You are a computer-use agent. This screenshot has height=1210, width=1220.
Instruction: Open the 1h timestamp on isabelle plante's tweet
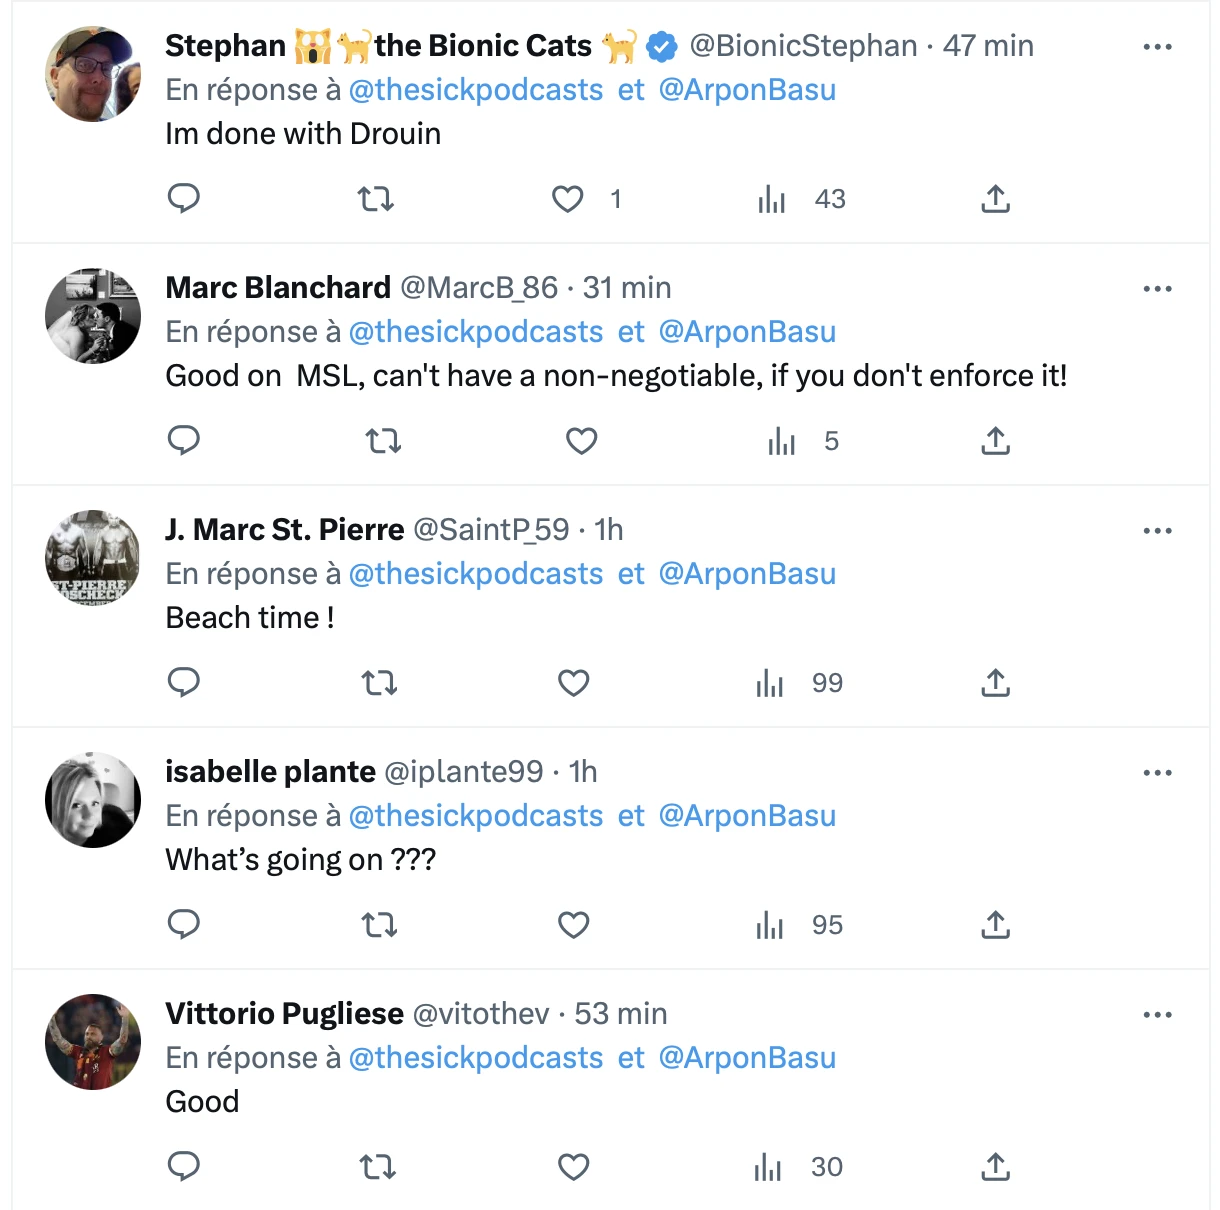click(583, 772)
